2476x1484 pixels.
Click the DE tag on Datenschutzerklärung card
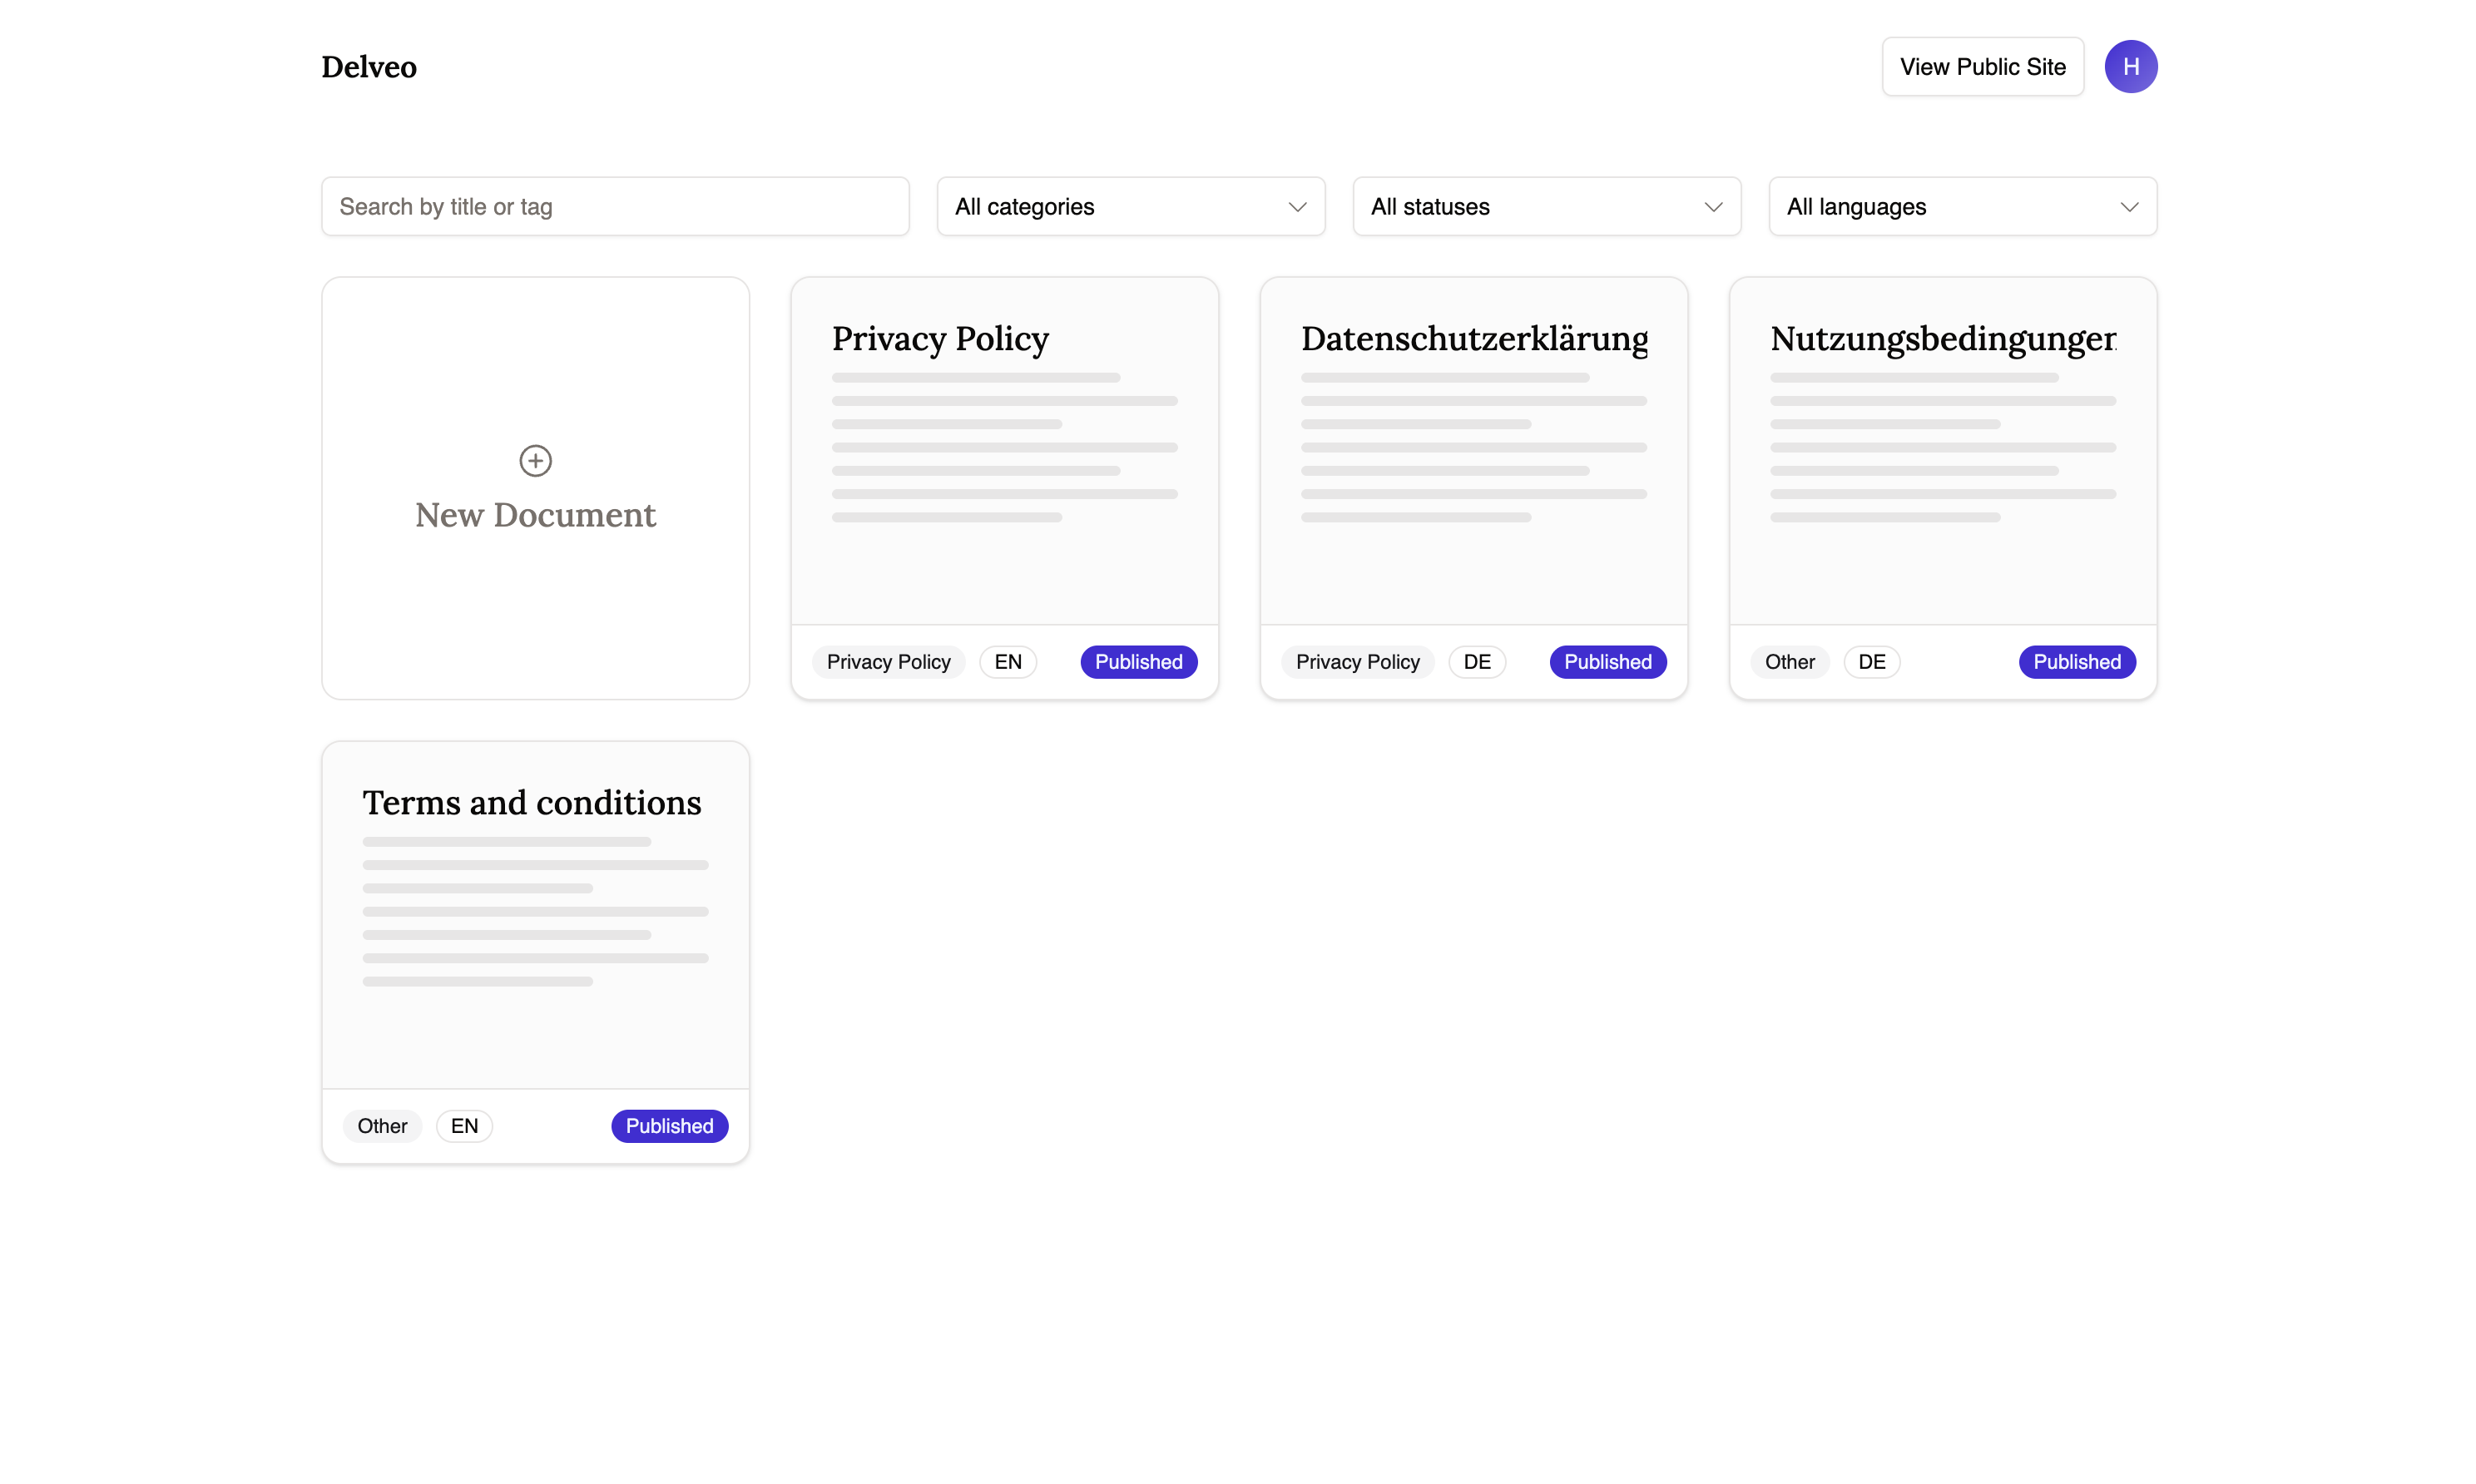click(x=1476, y=662)
